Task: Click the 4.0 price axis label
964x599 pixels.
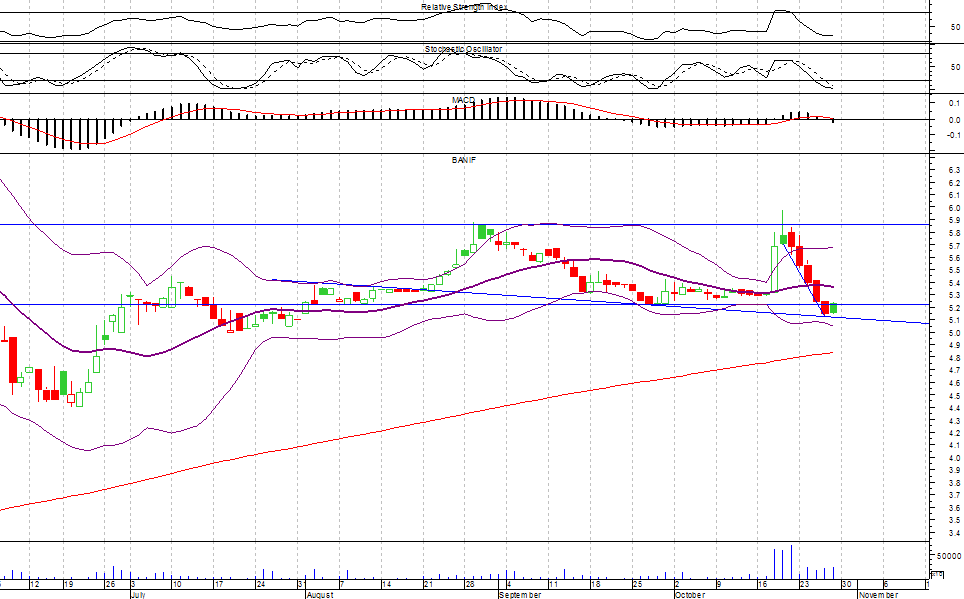Action: coord(954,458)
